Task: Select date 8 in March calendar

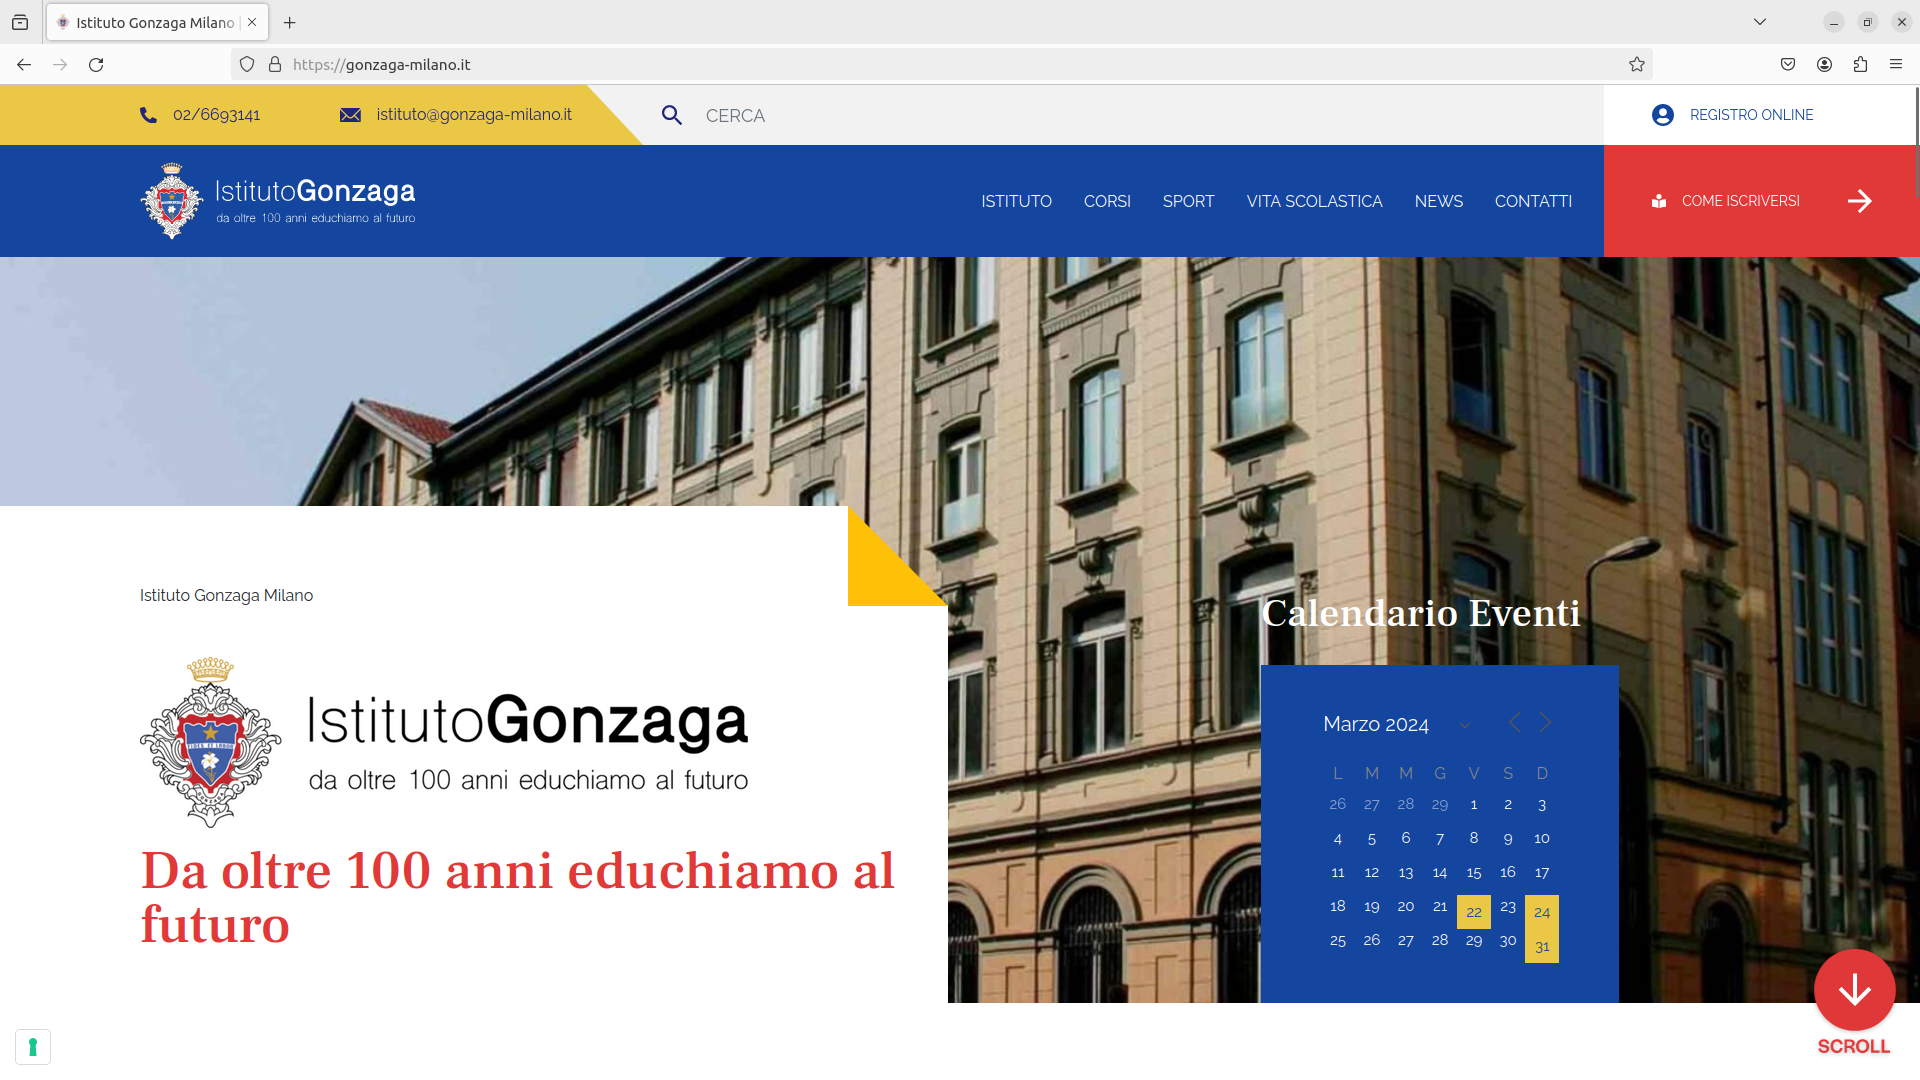Action: pyautogui.click(x=1474, y=838)
